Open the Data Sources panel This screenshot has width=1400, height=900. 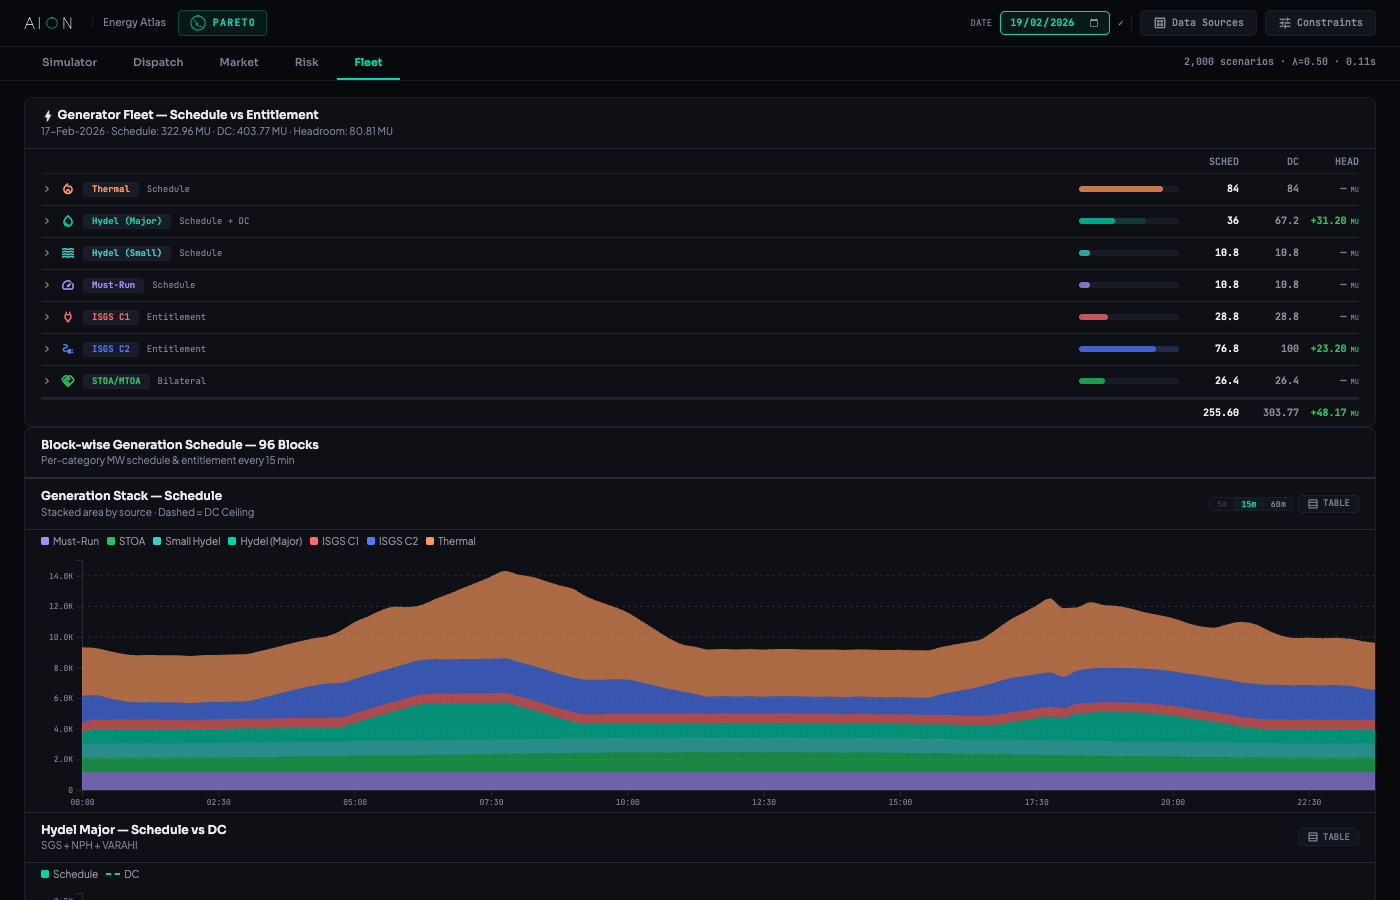1198,22
